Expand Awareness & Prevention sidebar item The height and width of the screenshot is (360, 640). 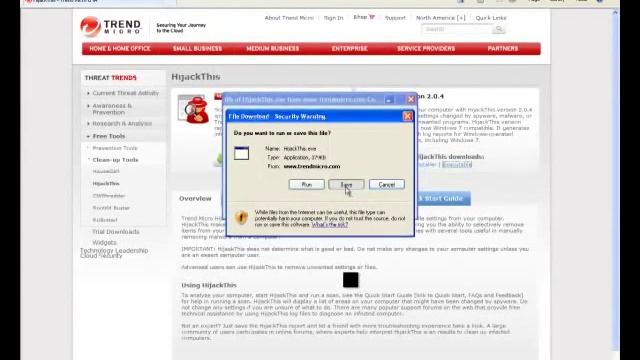pos(112,109)
